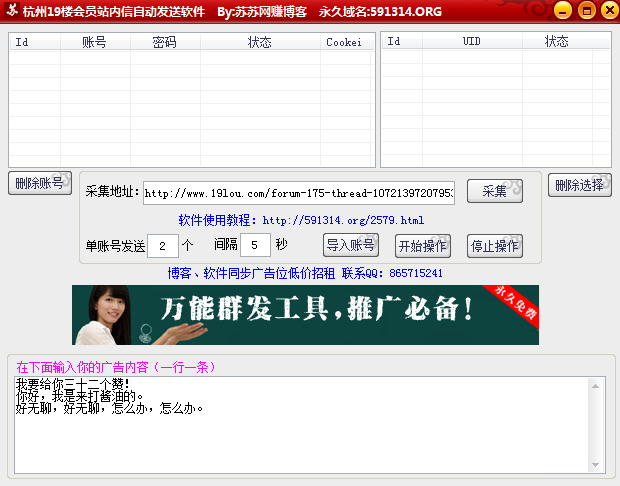Open the tutorial link 591314.org/2579.html
The image size is (620, 486).
343,220
